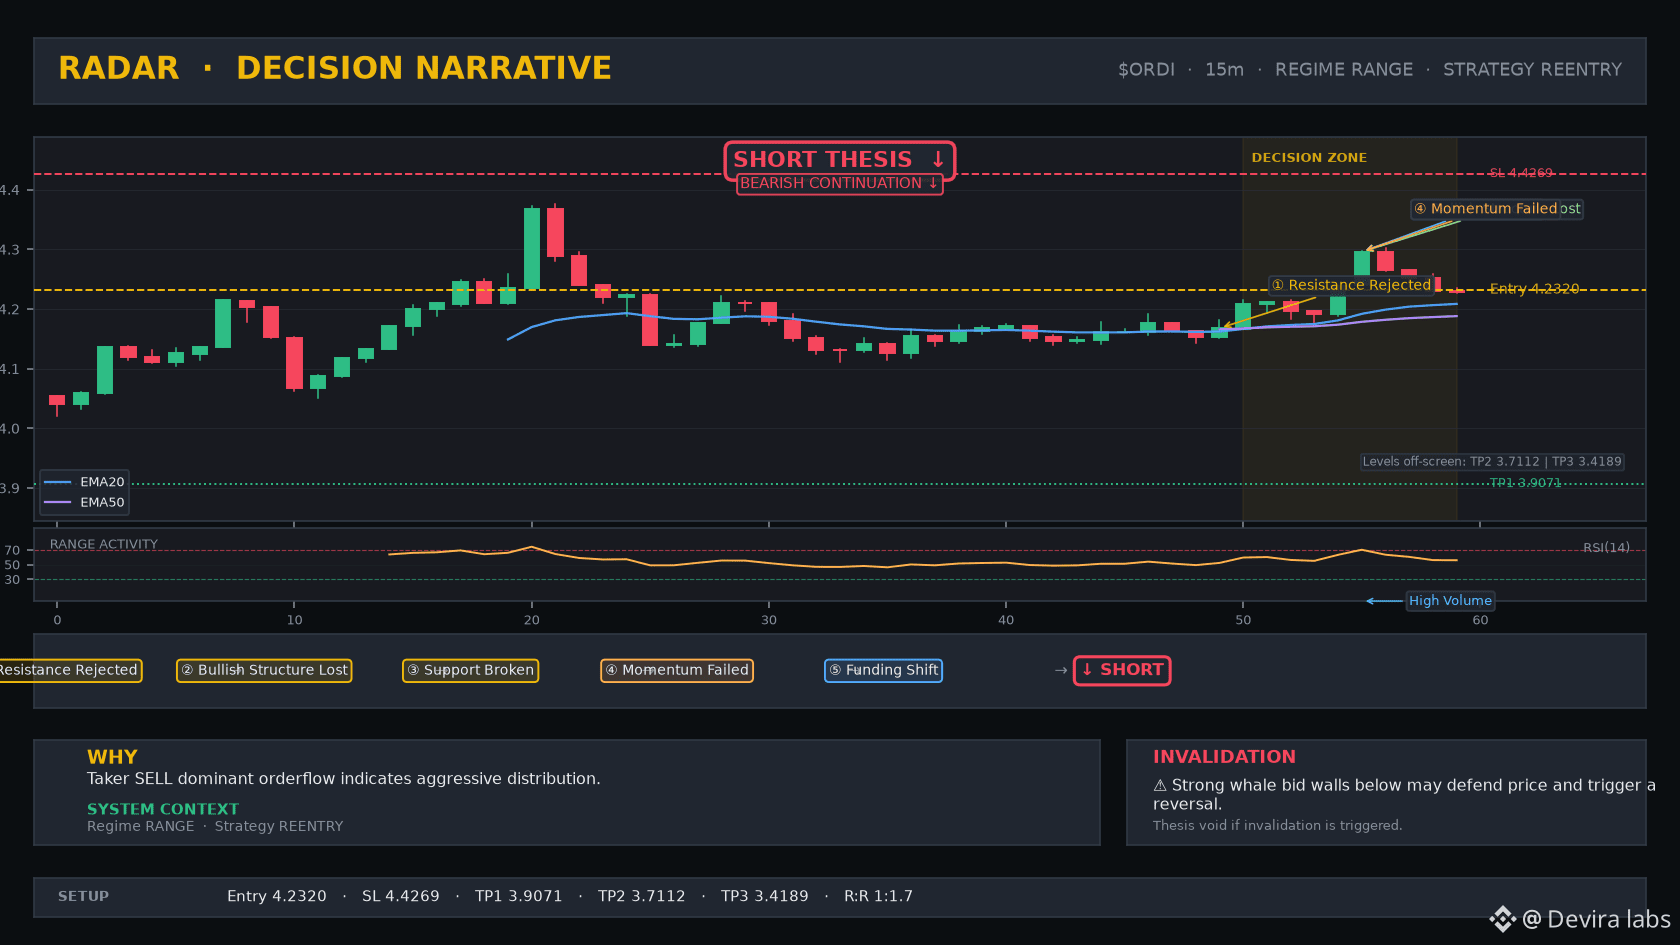Select the RSI(14) indicator label
The height and width of the screenshot is (945, 1680).
tap(1606, 548)
